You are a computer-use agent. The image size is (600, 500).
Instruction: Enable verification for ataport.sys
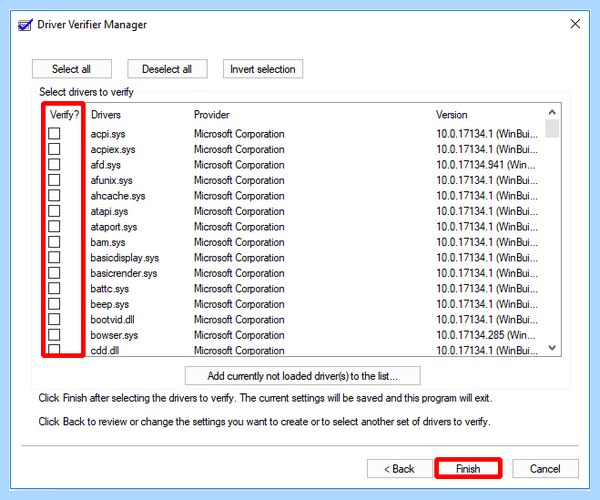(54, 226)
